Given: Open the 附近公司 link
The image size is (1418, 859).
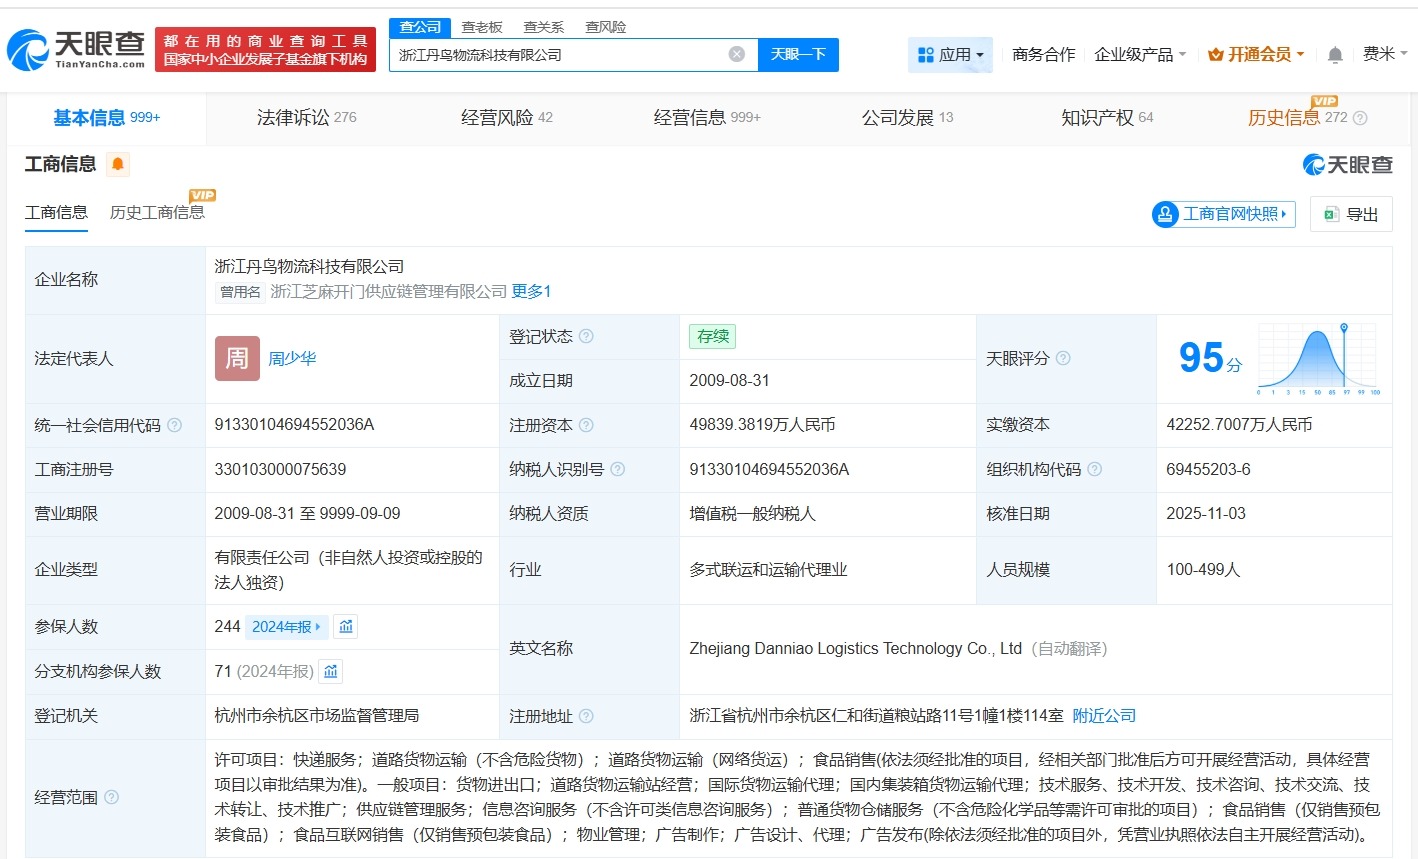Looking at the screenshot, I should click(1103, 715).
